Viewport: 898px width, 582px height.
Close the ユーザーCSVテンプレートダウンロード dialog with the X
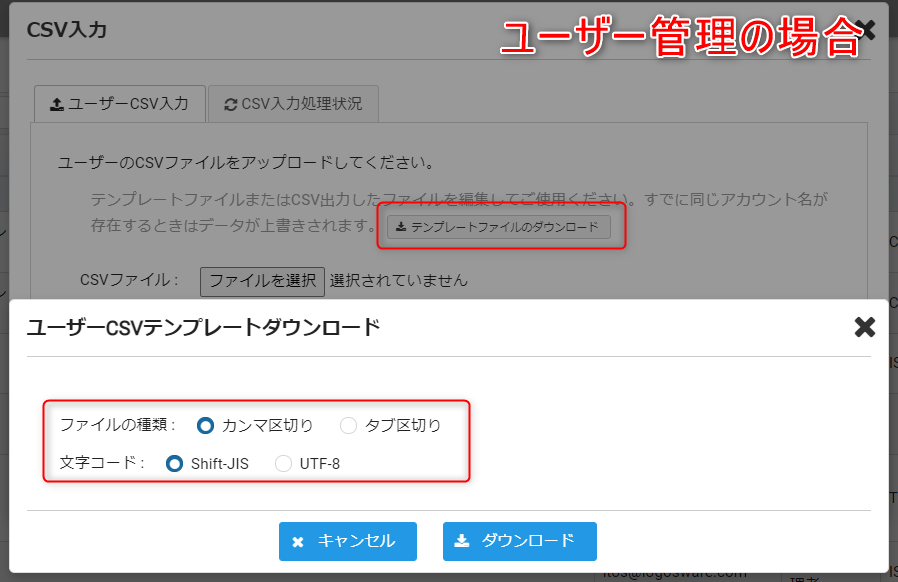(864, 327)
